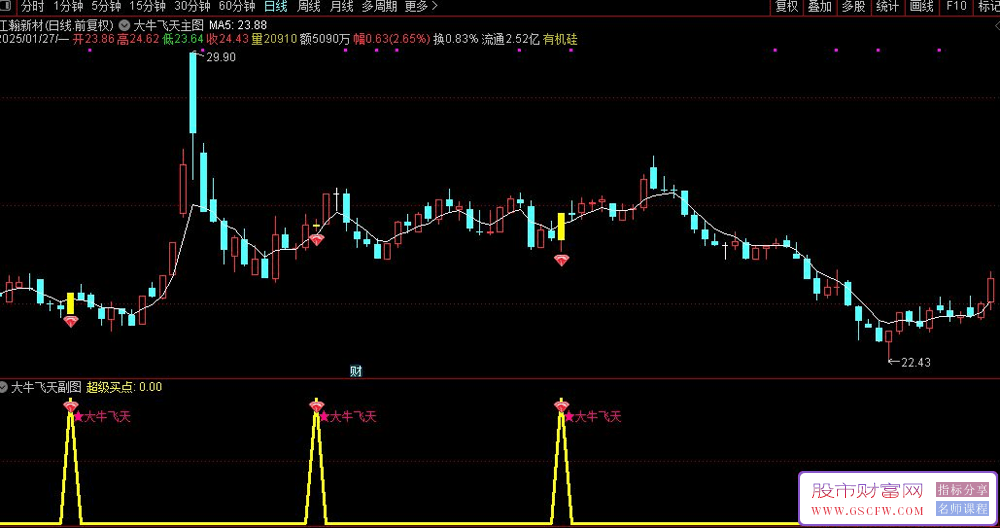The image size is (1000, 528).
Task: Click the tall cyan candle at 29.90
Action: pyautogui.click(x=193, y=93)
